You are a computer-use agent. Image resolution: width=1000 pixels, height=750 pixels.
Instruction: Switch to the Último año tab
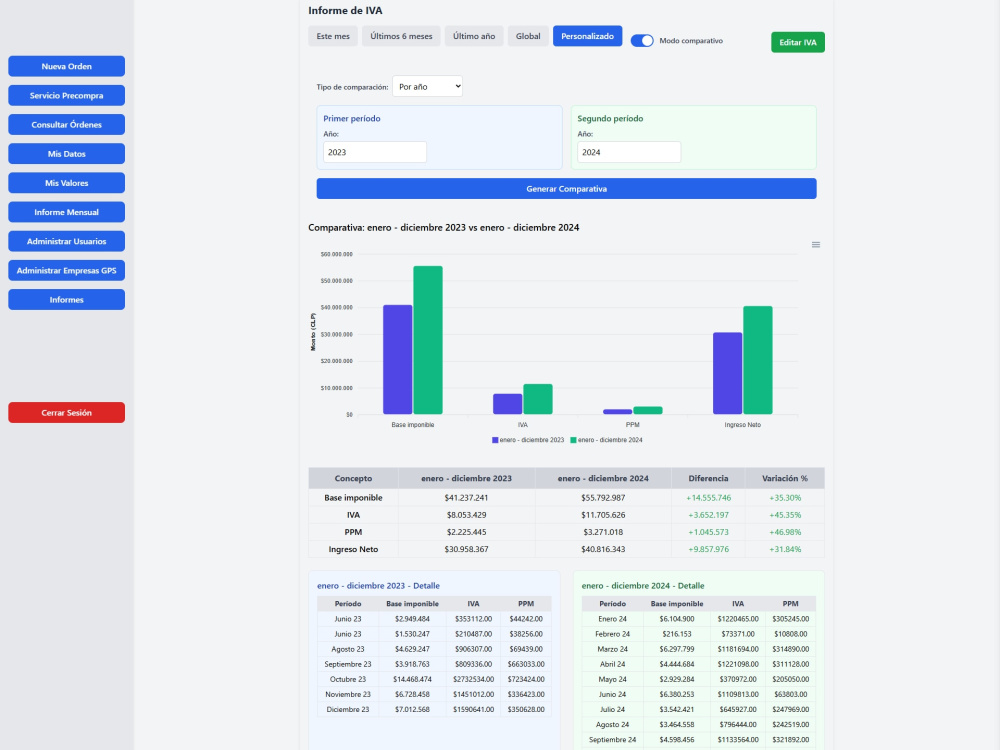[474, 36]
